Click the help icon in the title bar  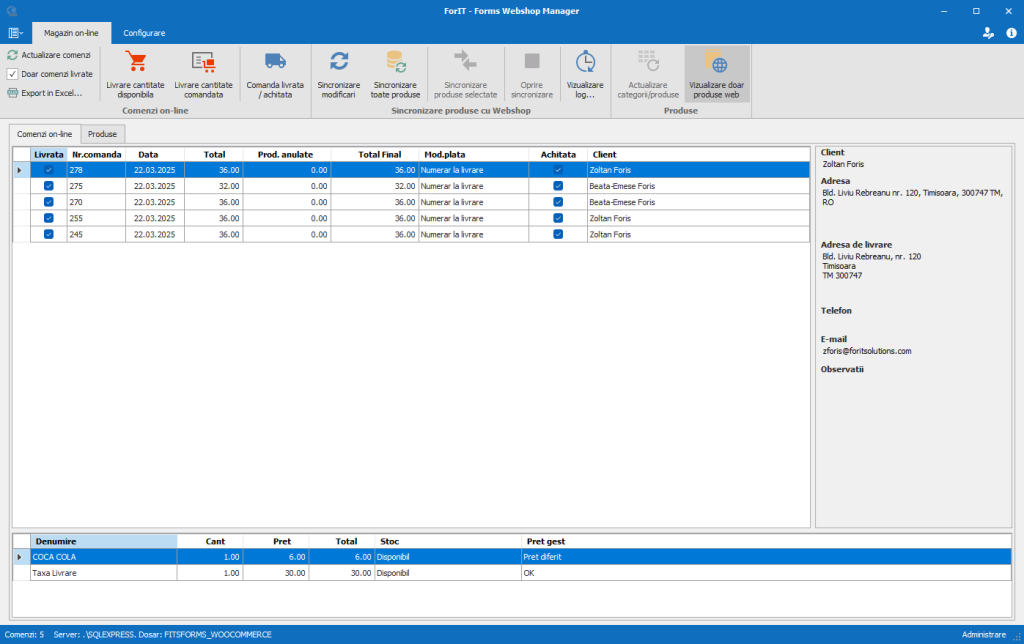coord(1010,33)
